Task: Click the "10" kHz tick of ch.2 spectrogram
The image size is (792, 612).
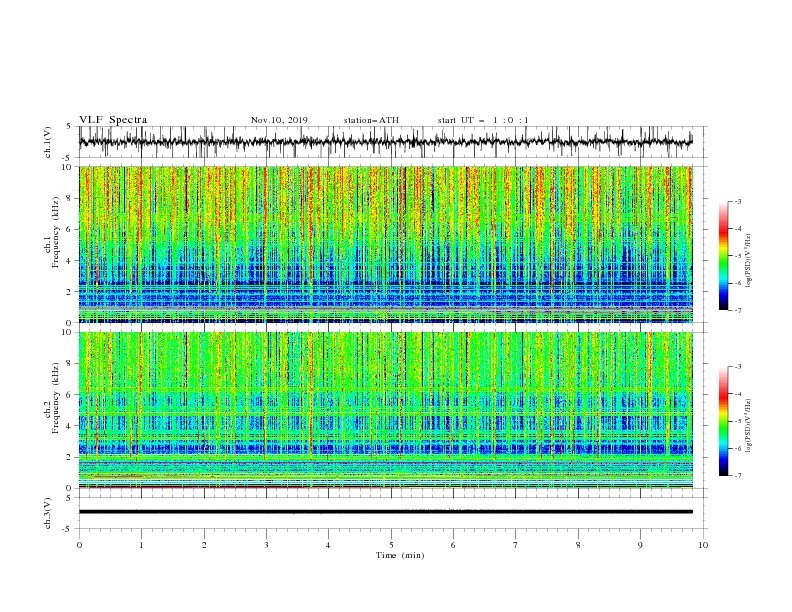Action: [67, 332]
